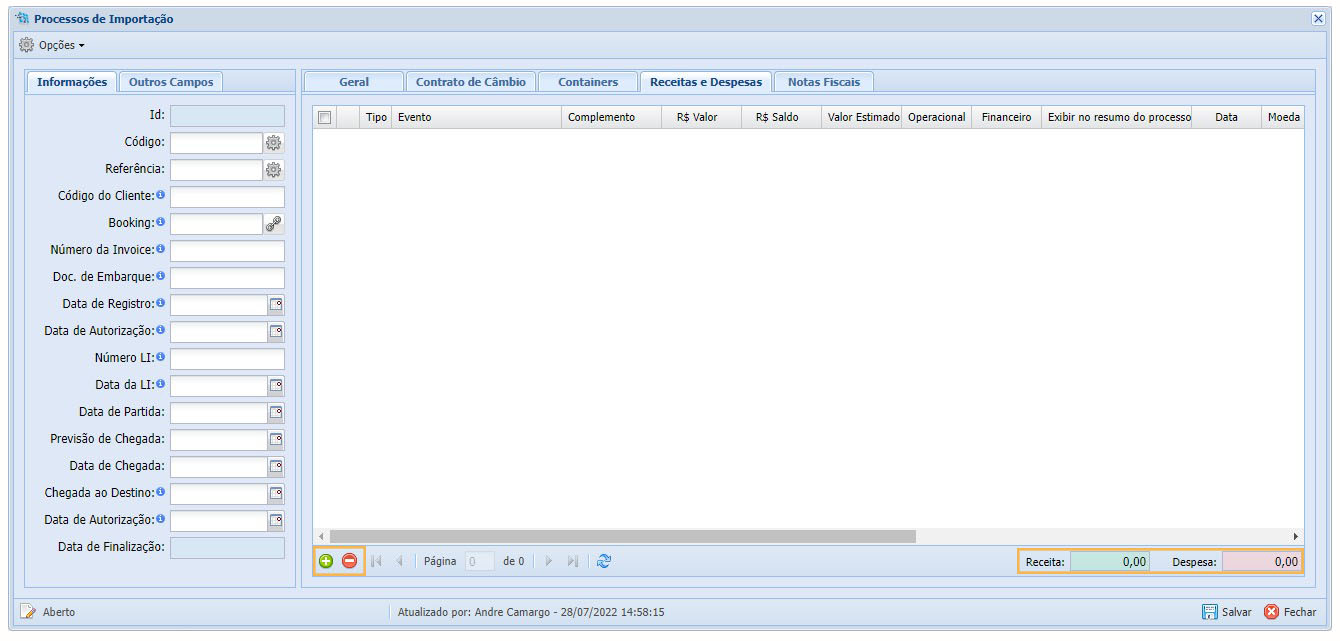Image resolution: width=1340 pixels, height=641 pixels.
Task: Click the Operacional column header
Action: (937, 117)
